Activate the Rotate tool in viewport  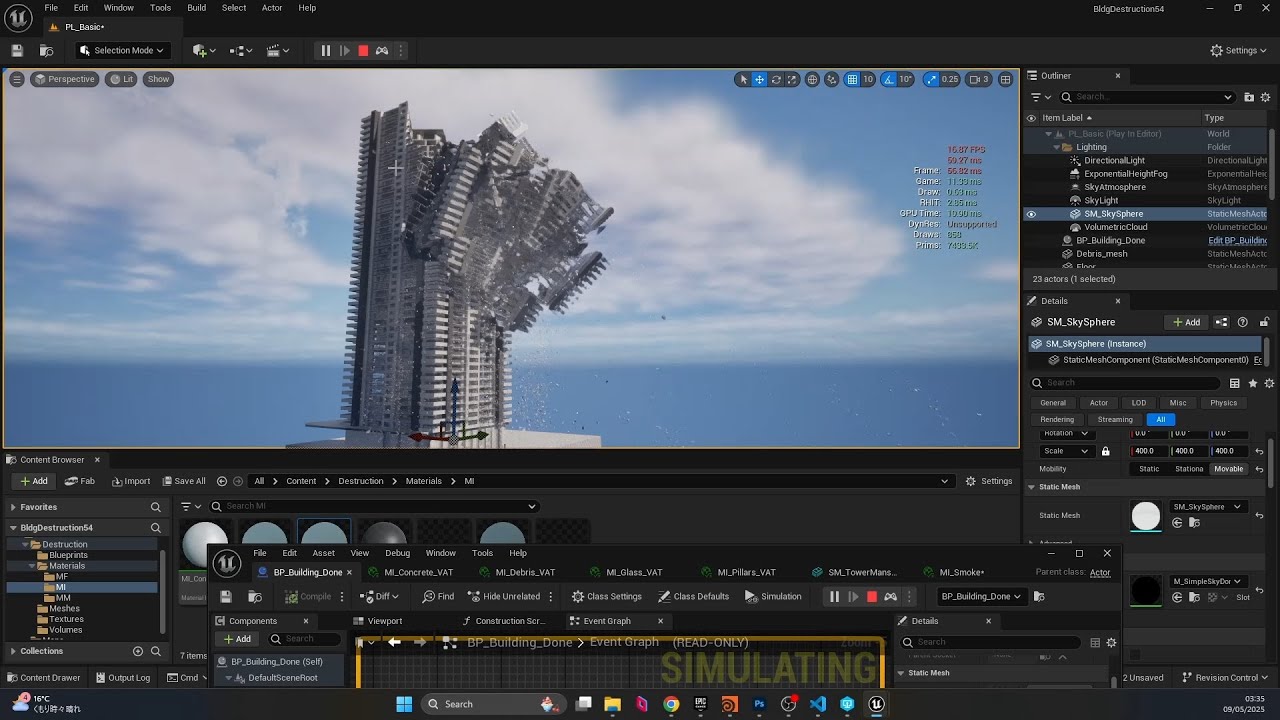[776, 80]
